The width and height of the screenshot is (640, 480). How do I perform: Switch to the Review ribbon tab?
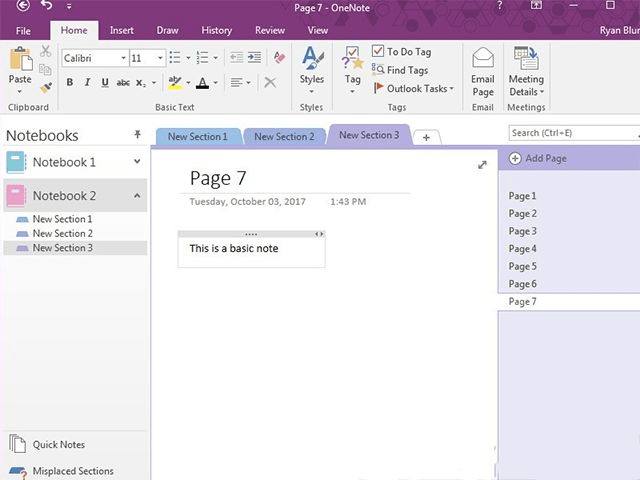[270, 30]
